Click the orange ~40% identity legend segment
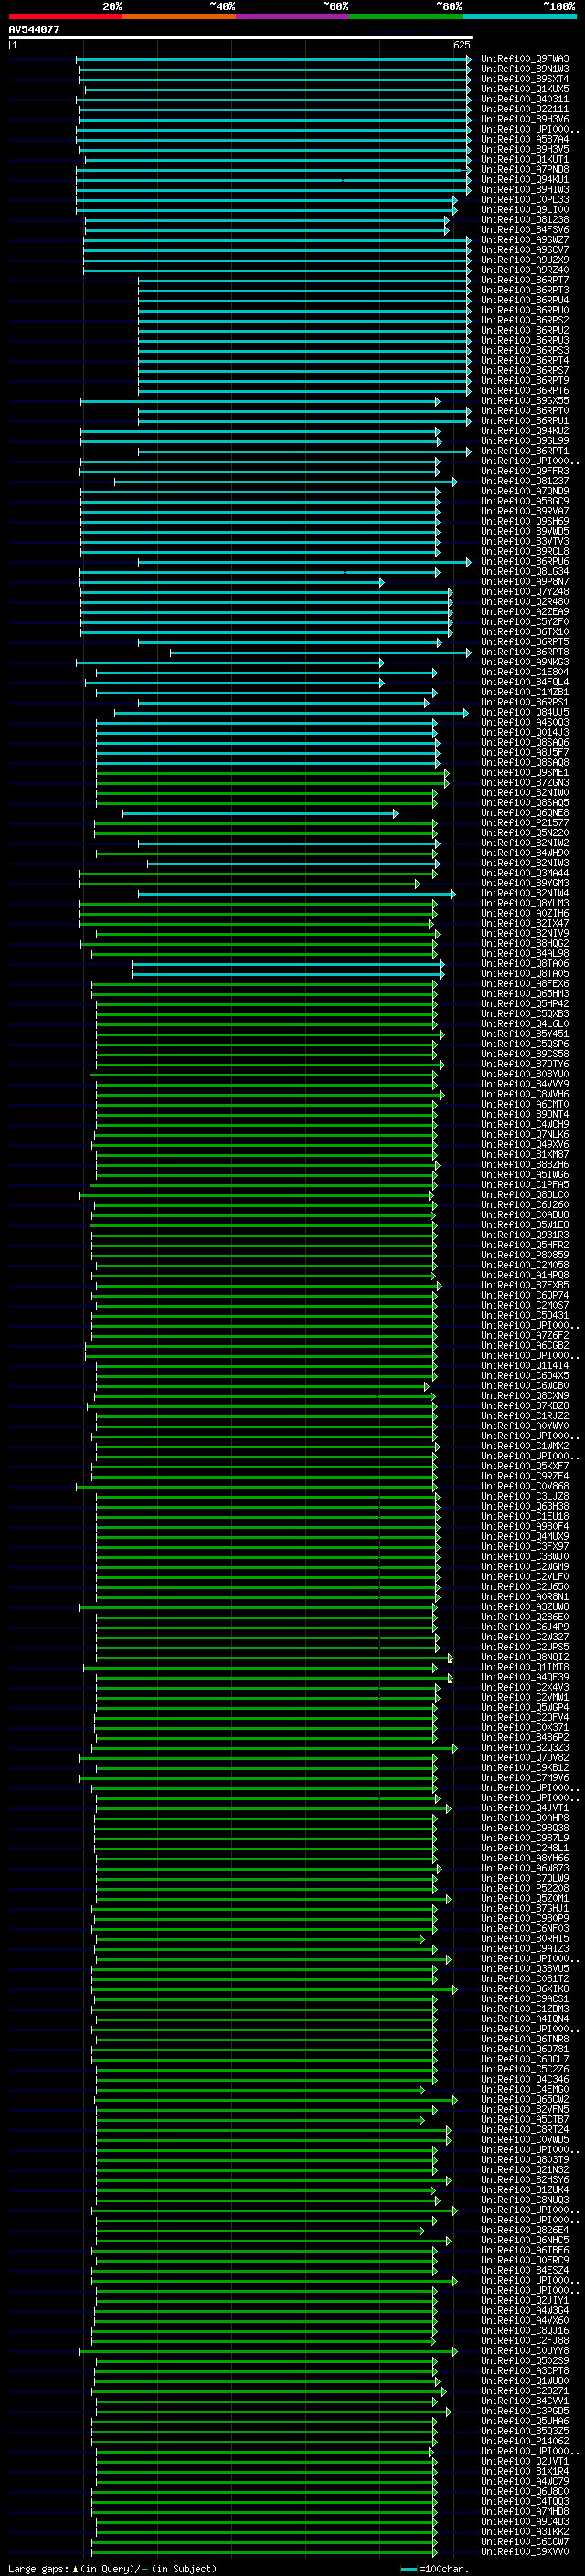Screen dimensions: 585x2576 pos(179,16)
